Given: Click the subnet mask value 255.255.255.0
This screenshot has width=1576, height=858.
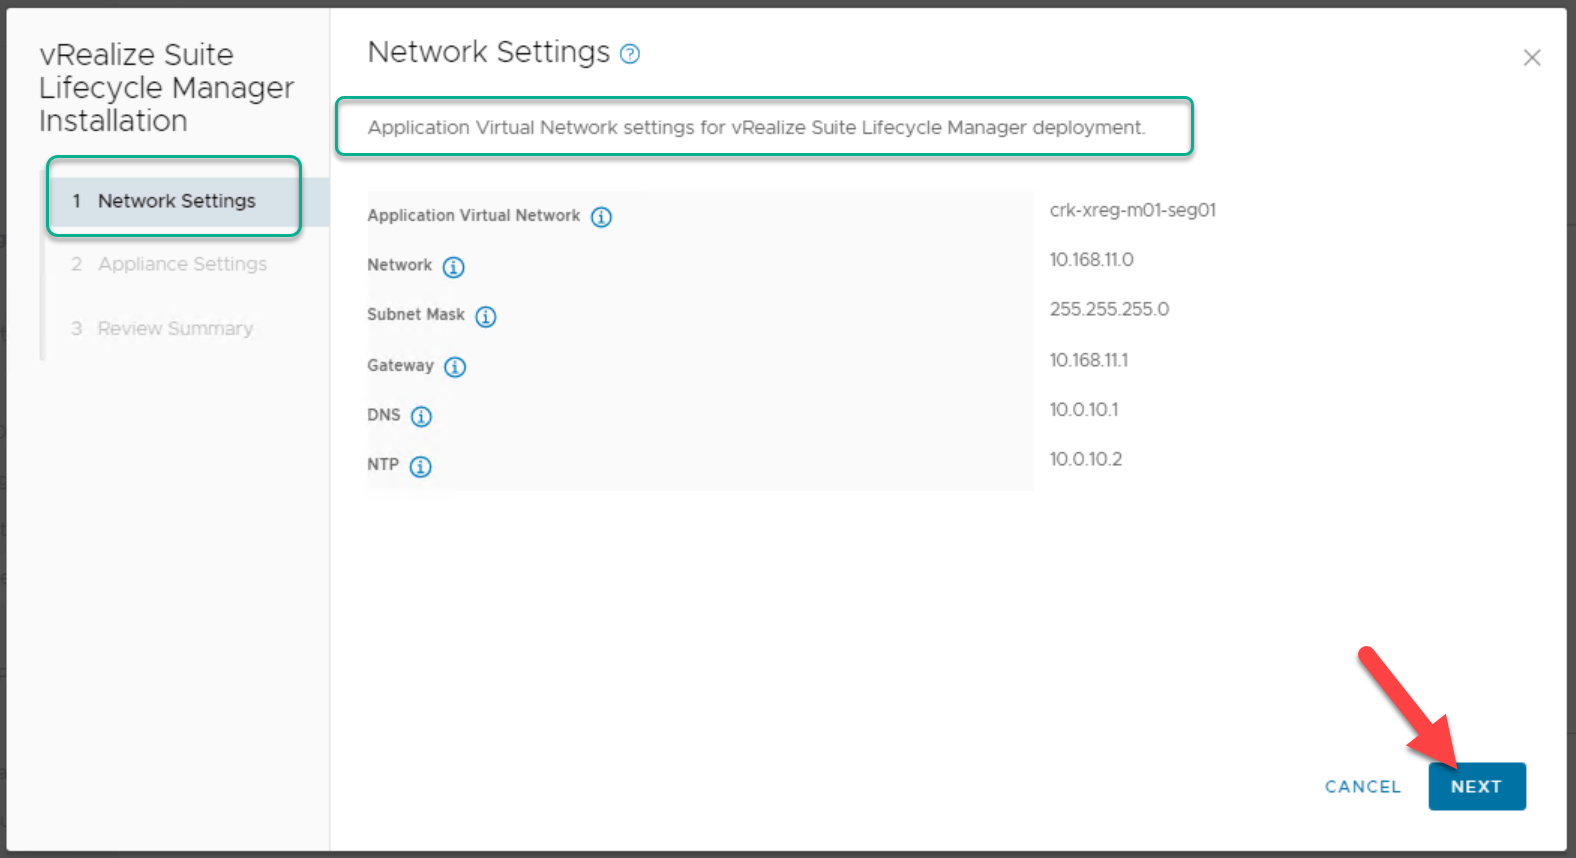Looking at the screenshot, I should tap(1109, 309).
